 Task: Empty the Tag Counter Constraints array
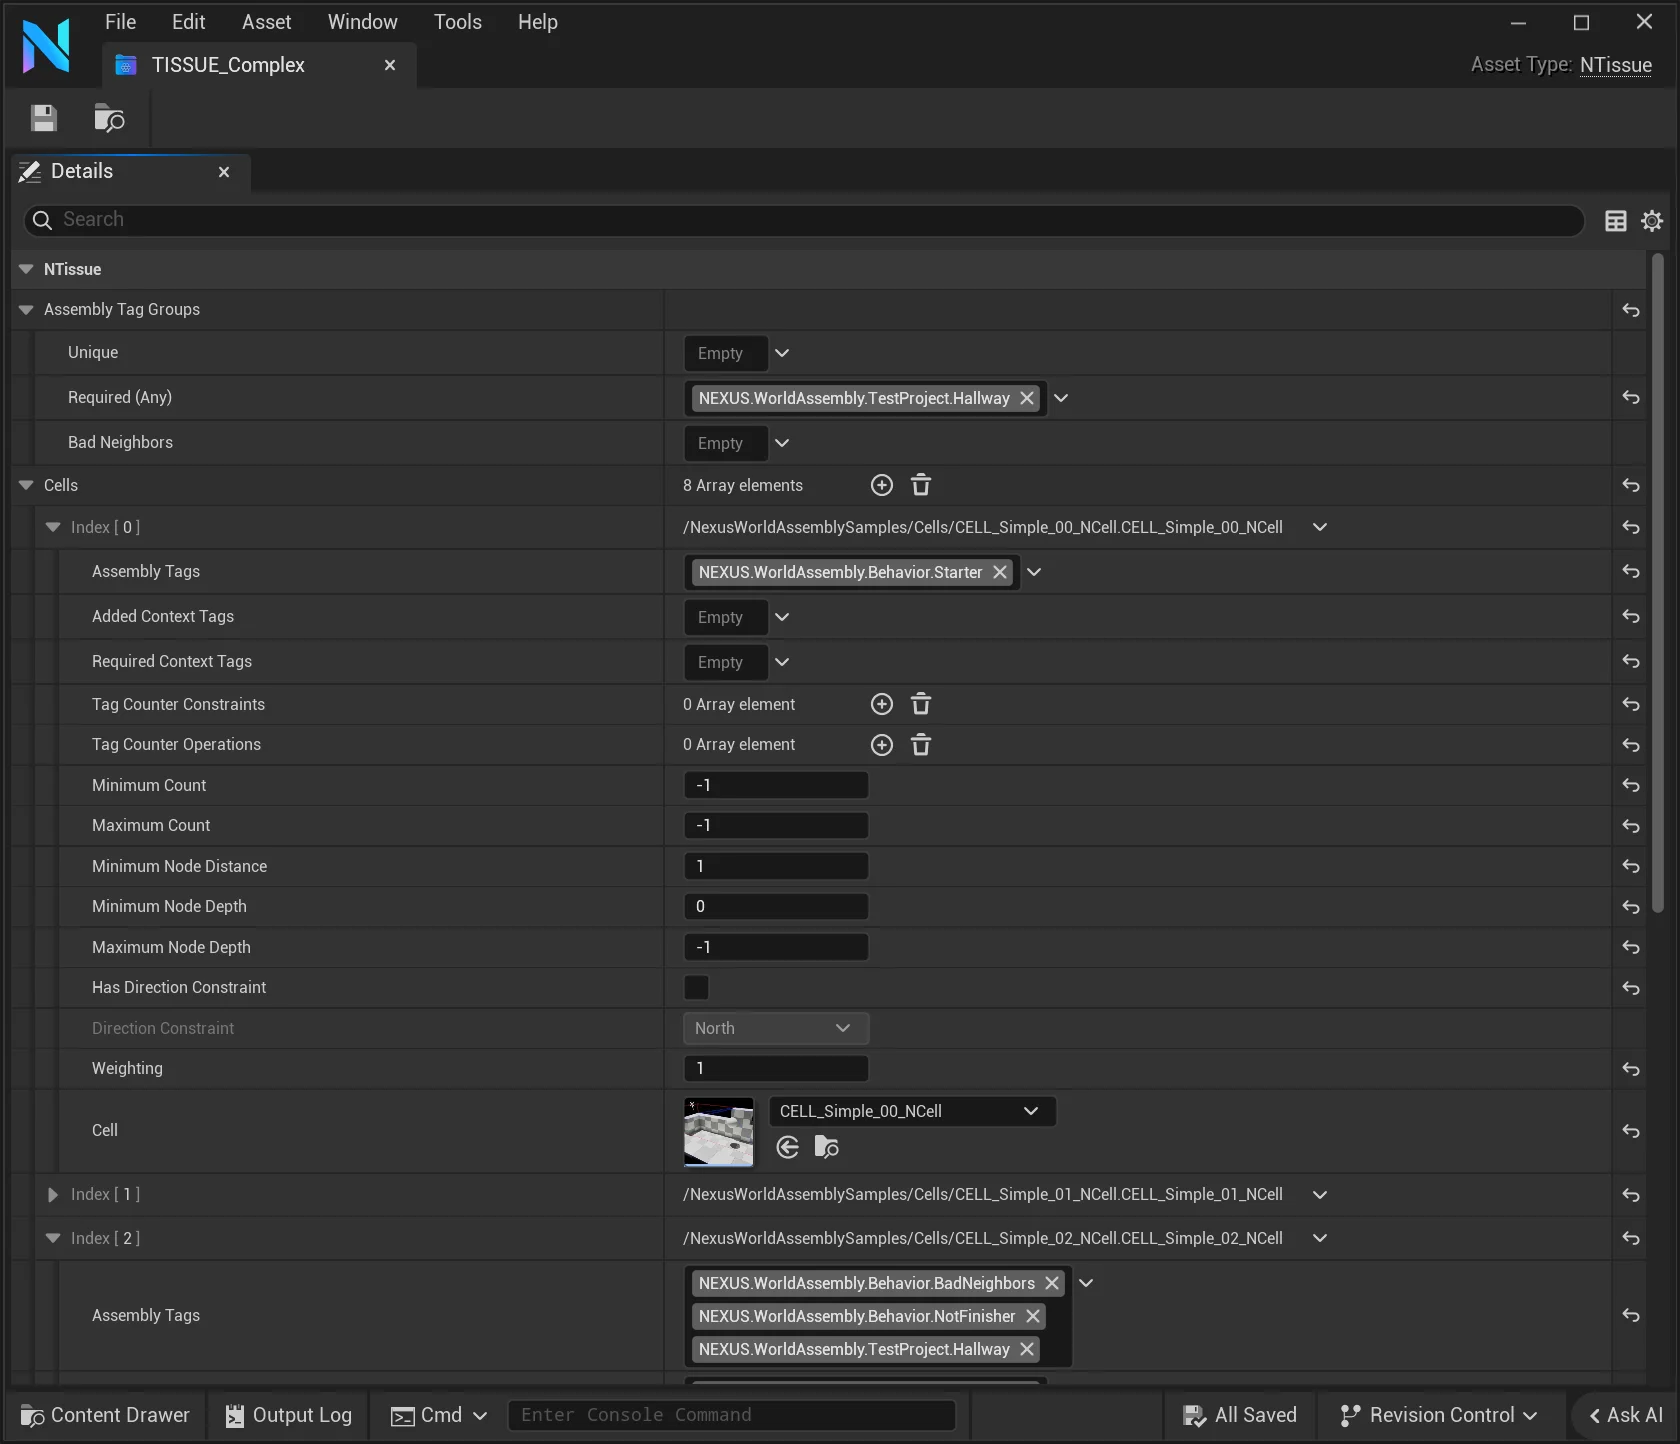point(921,704)
